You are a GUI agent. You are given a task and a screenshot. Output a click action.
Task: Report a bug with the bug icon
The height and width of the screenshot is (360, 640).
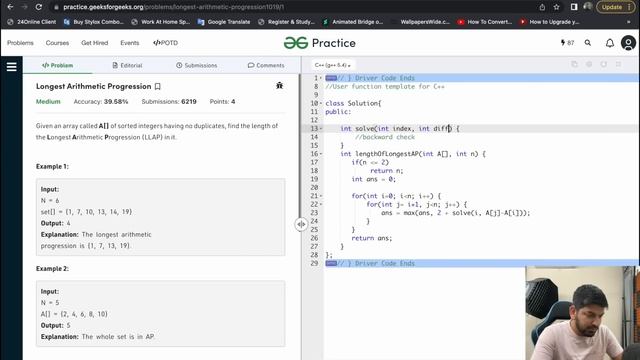point(279,86)
